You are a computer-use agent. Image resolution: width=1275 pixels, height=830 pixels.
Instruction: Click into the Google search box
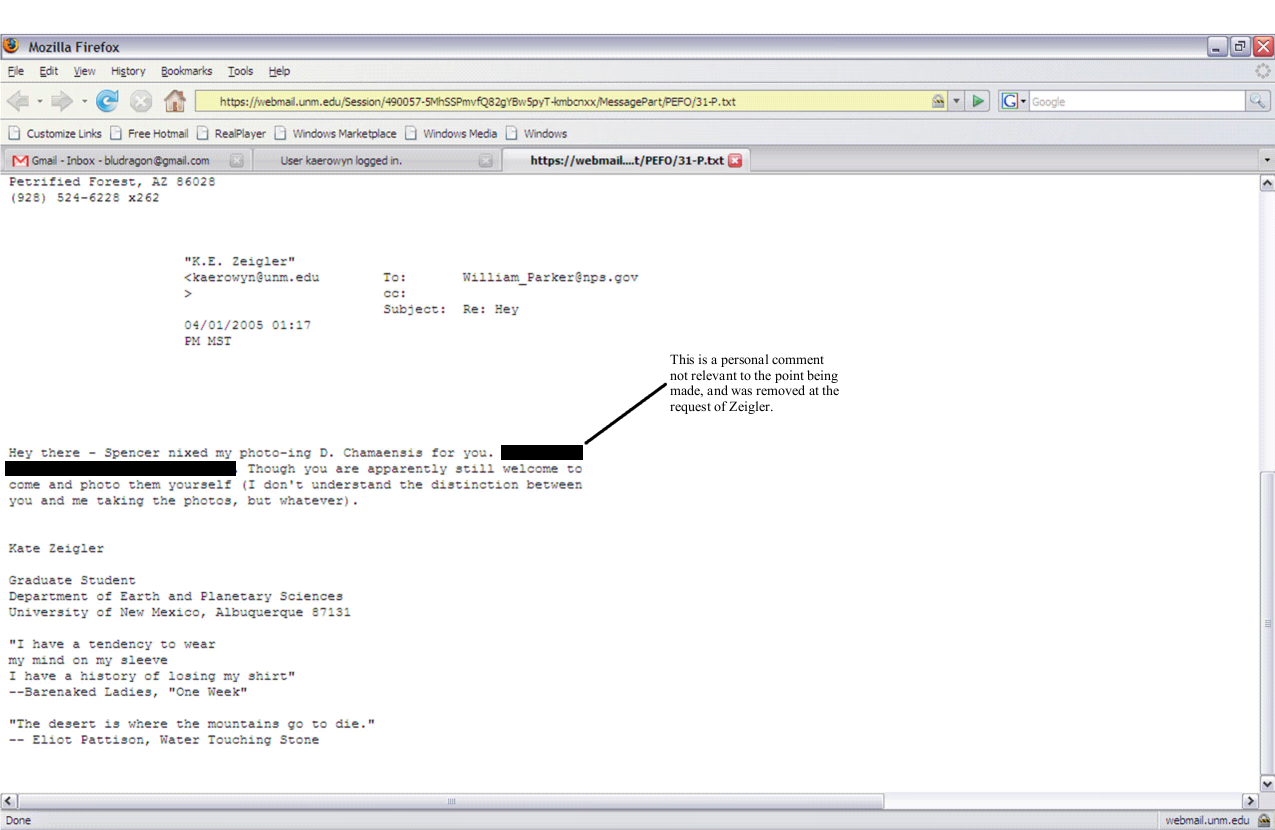point(1136,101)
